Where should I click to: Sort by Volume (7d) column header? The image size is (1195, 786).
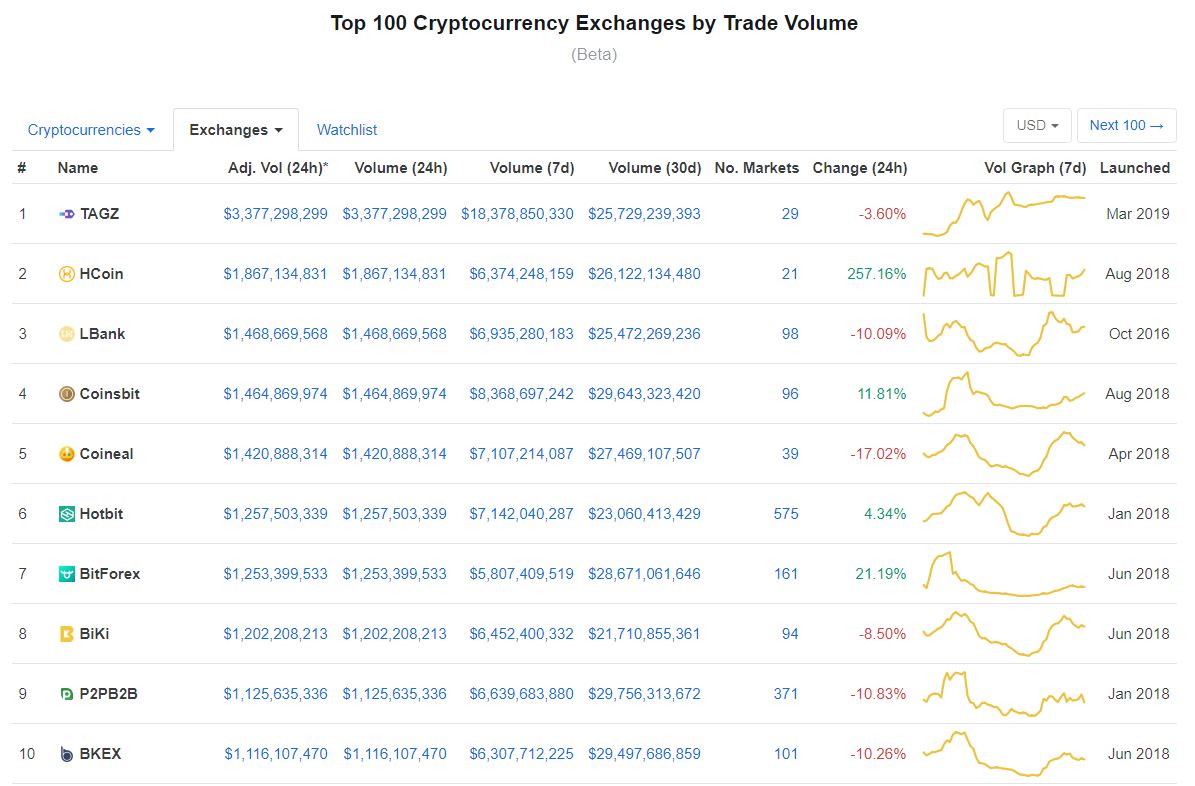click(532, 168)
